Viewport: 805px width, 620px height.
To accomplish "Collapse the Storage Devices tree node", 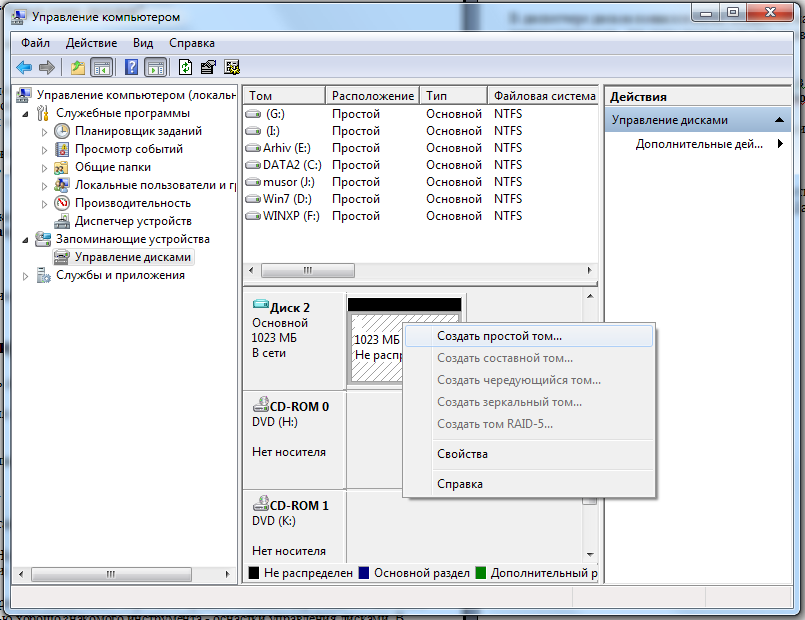I will point(25,240).
